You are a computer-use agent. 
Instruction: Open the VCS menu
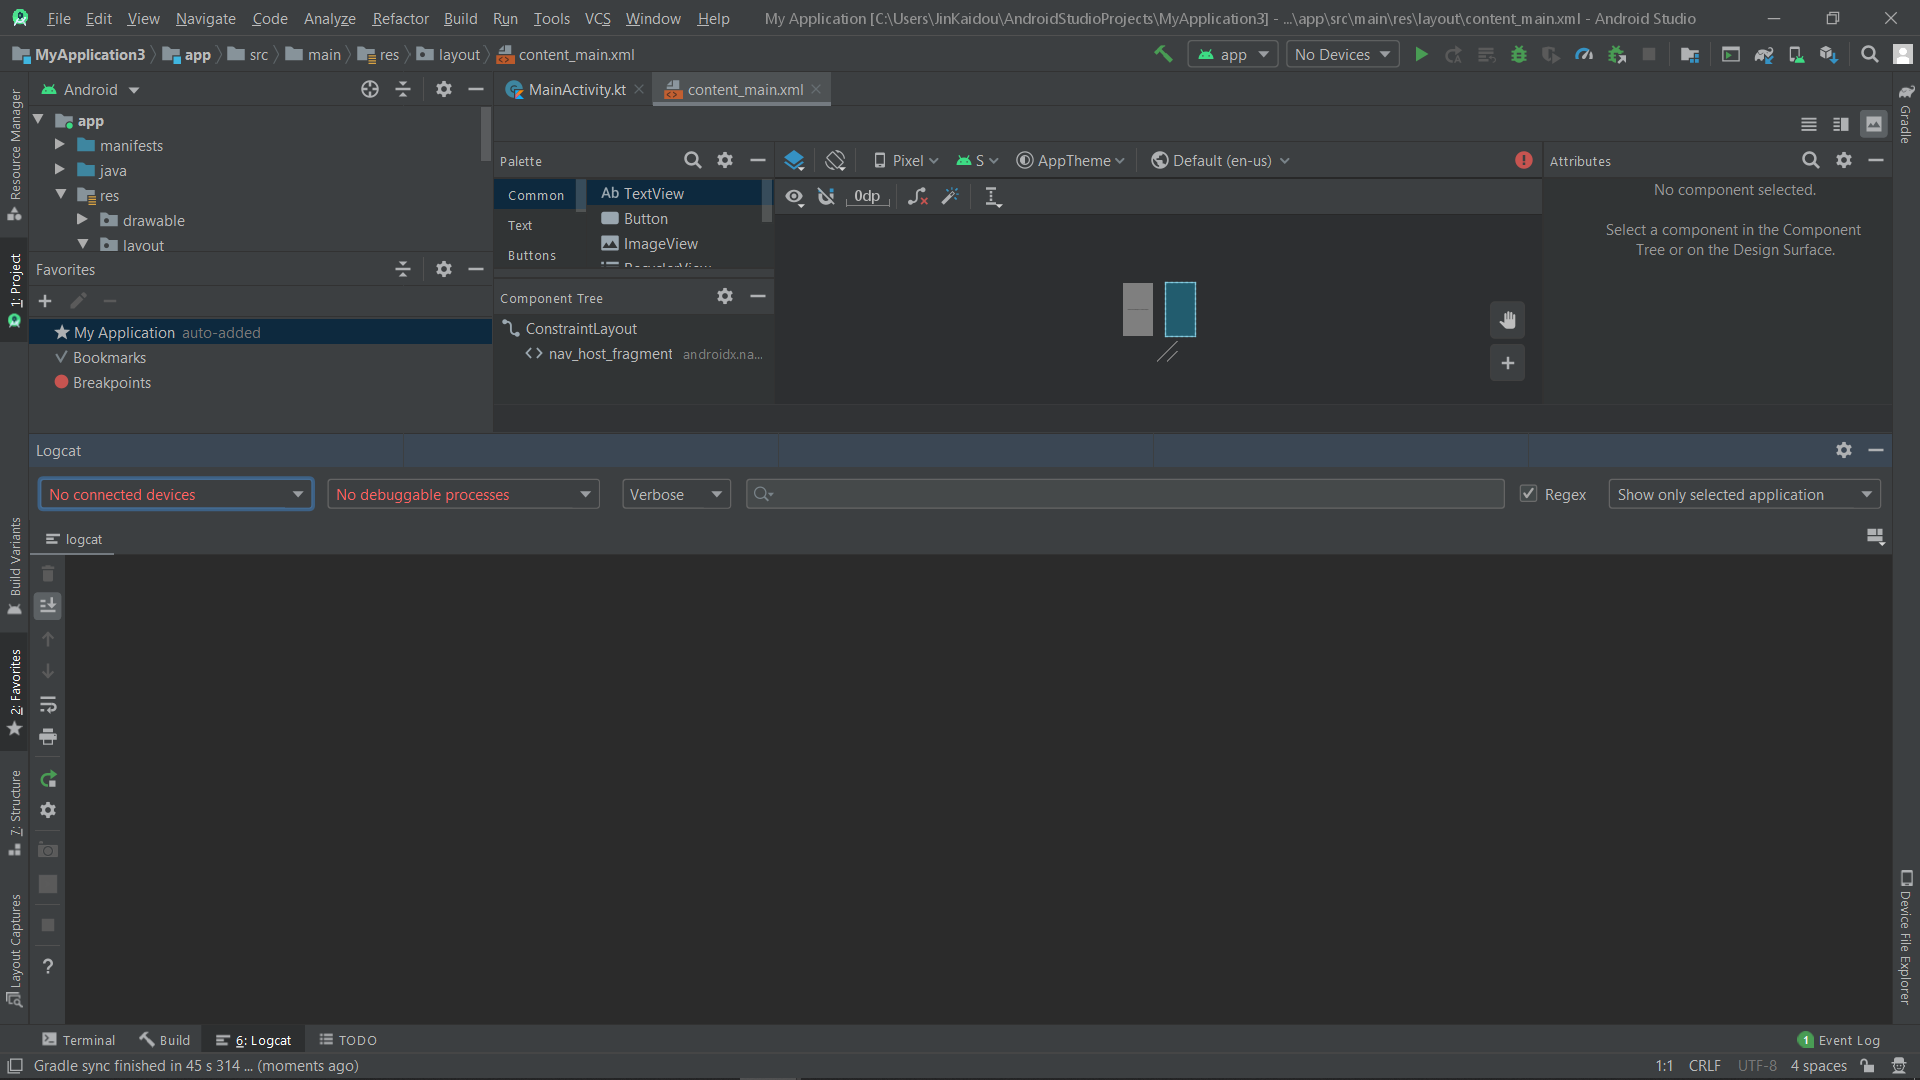pyautogui.click(x=597, y=18)
